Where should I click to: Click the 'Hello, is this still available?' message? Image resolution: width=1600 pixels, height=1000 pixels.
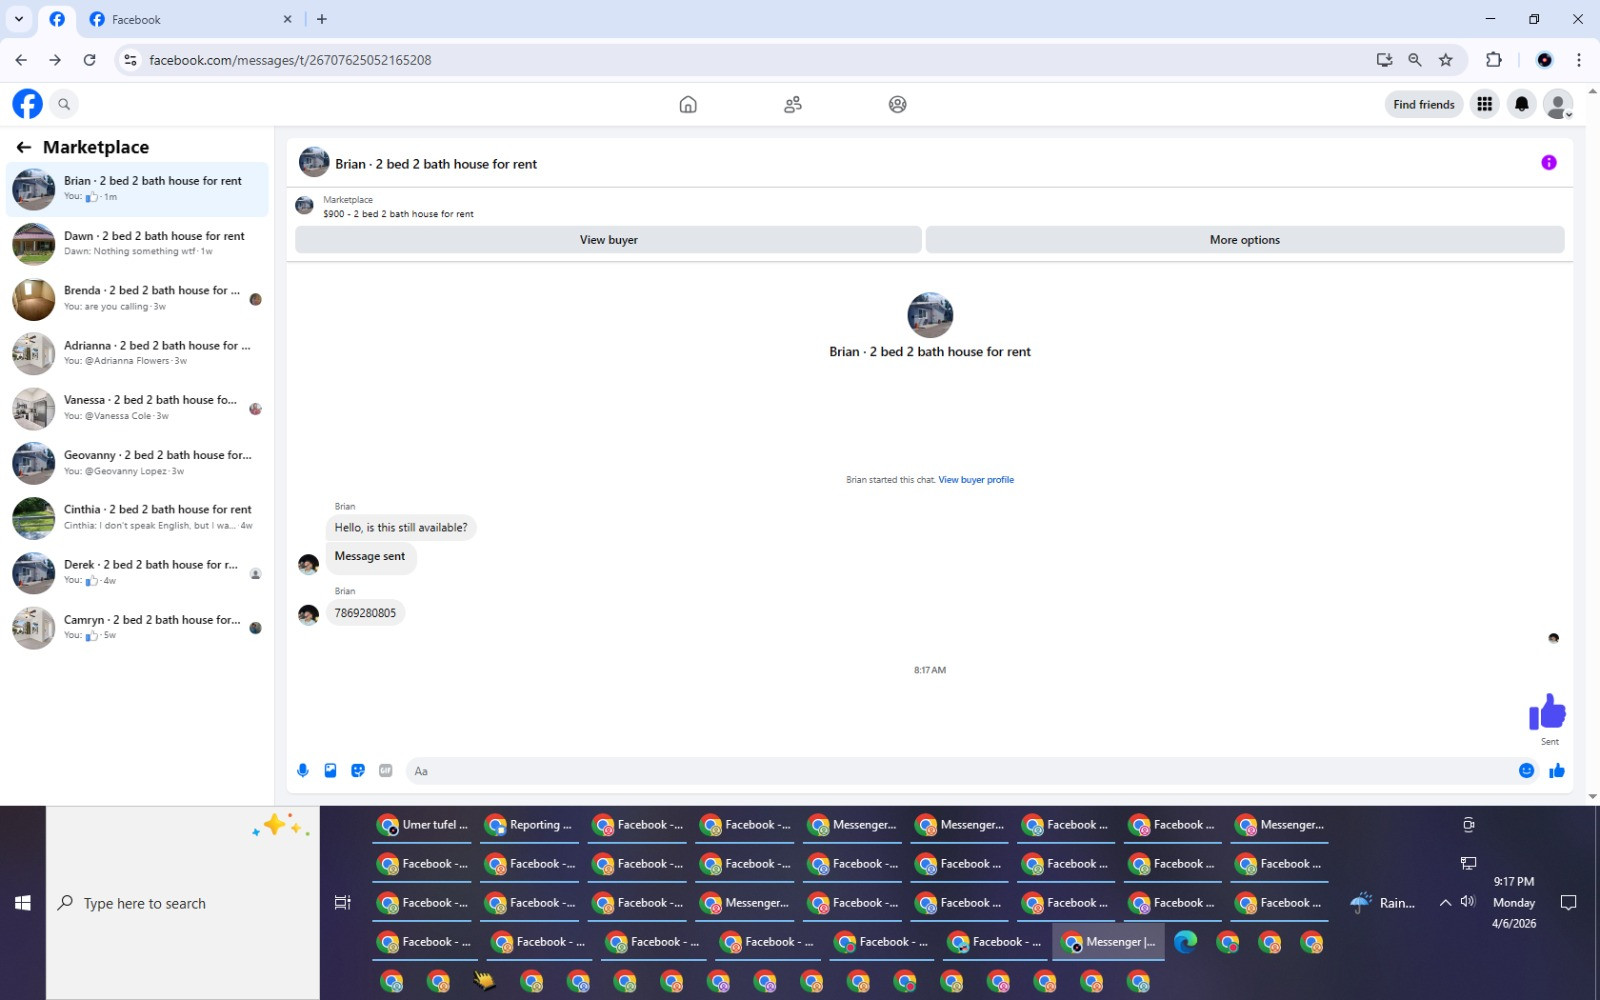[x=401, y=528]
